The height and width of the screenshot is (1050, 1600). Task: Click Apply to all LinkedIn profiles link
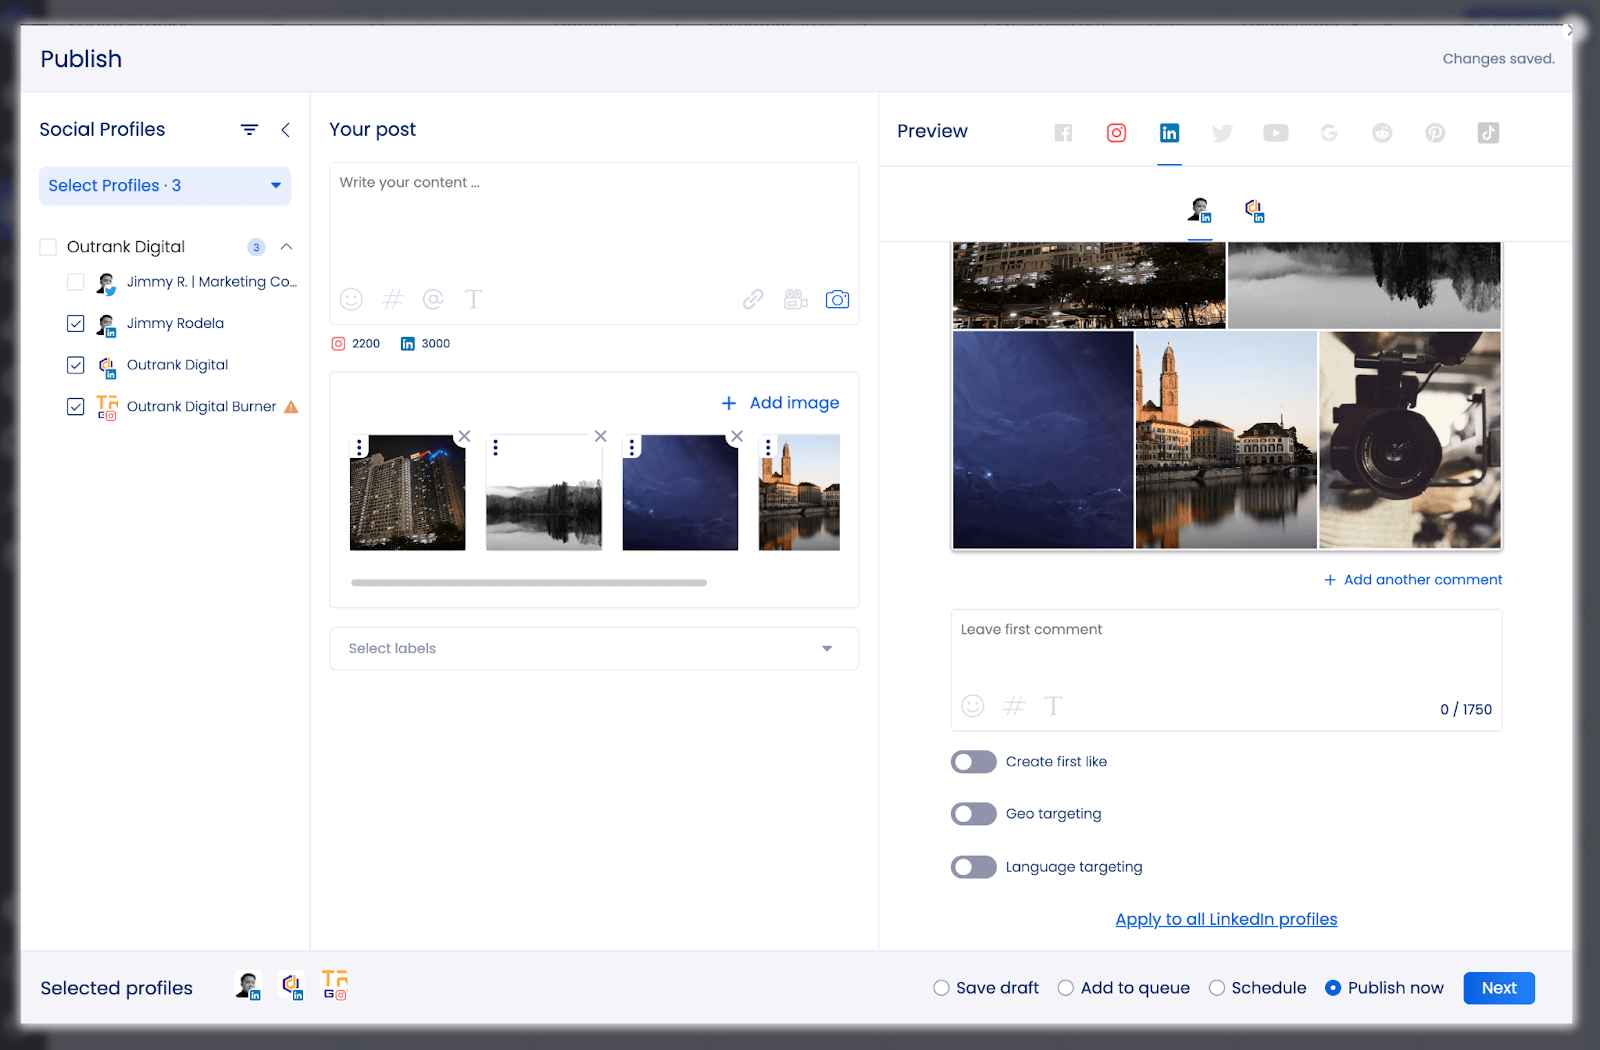pos(1226,919)
